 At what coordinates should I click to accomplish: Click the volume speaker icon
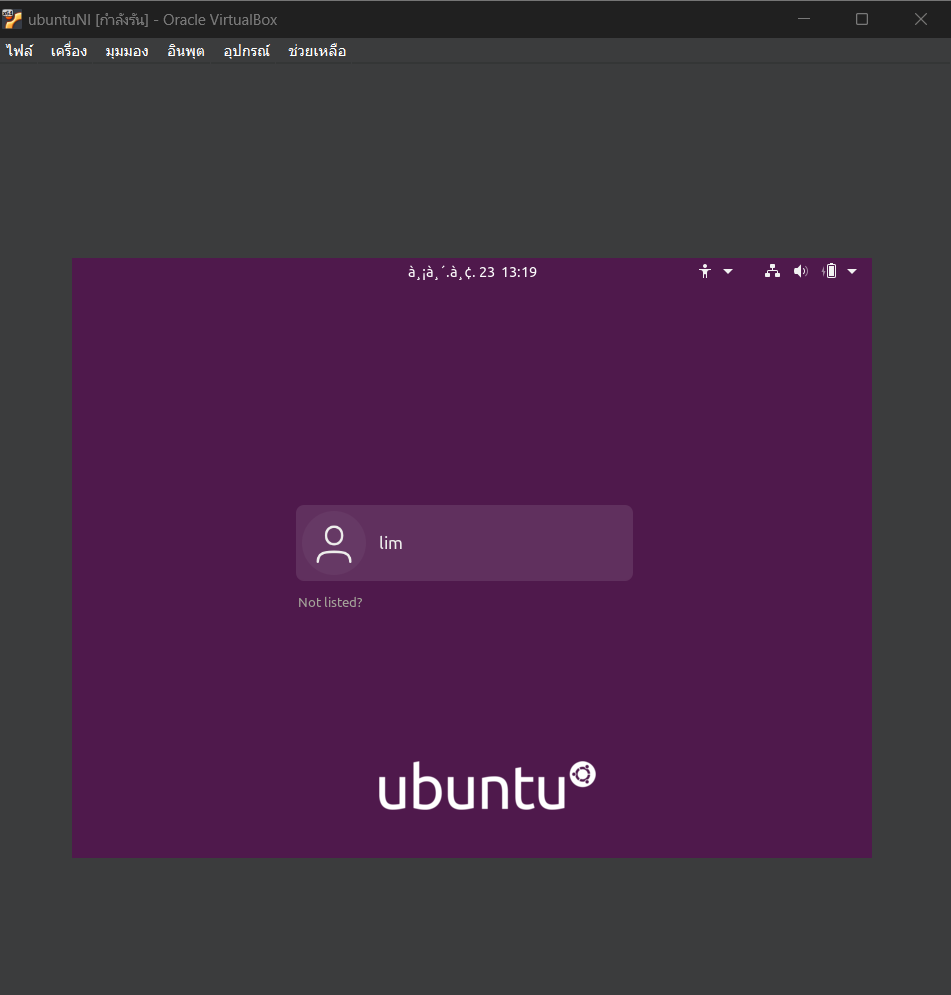coord(800,271)
